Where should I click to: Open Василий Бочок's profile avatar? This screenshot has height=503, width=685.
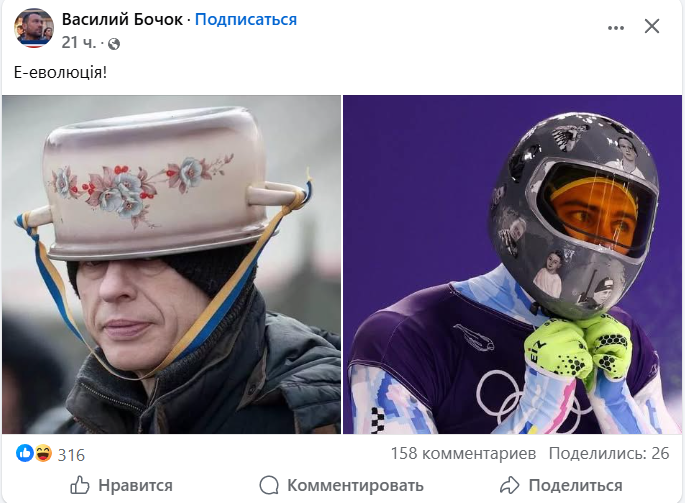[x=34, y=28]
